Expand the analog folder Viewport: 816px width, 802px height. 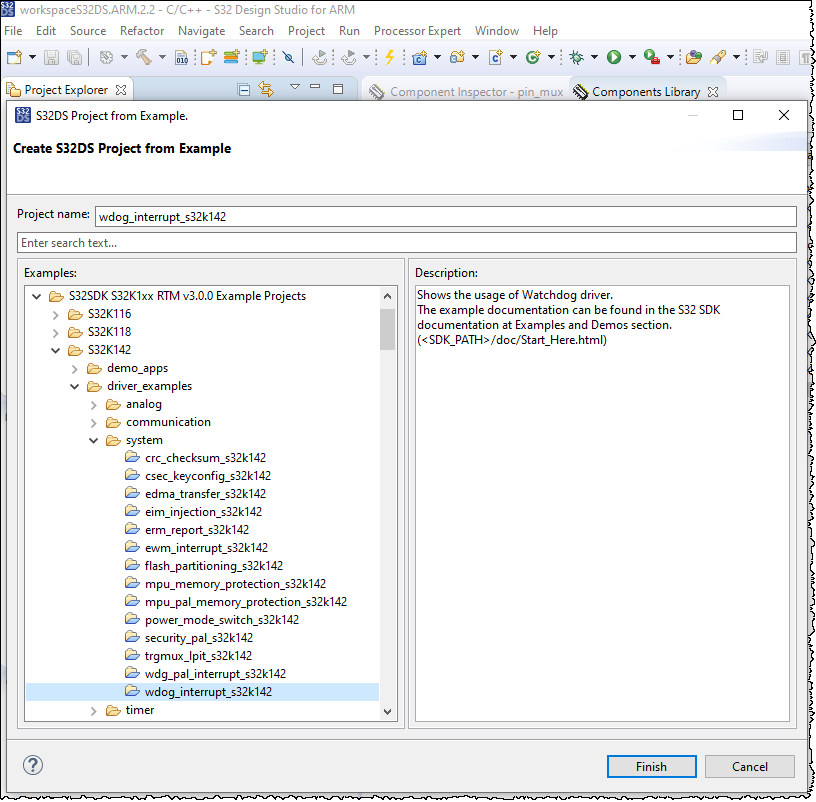(94, 405)
